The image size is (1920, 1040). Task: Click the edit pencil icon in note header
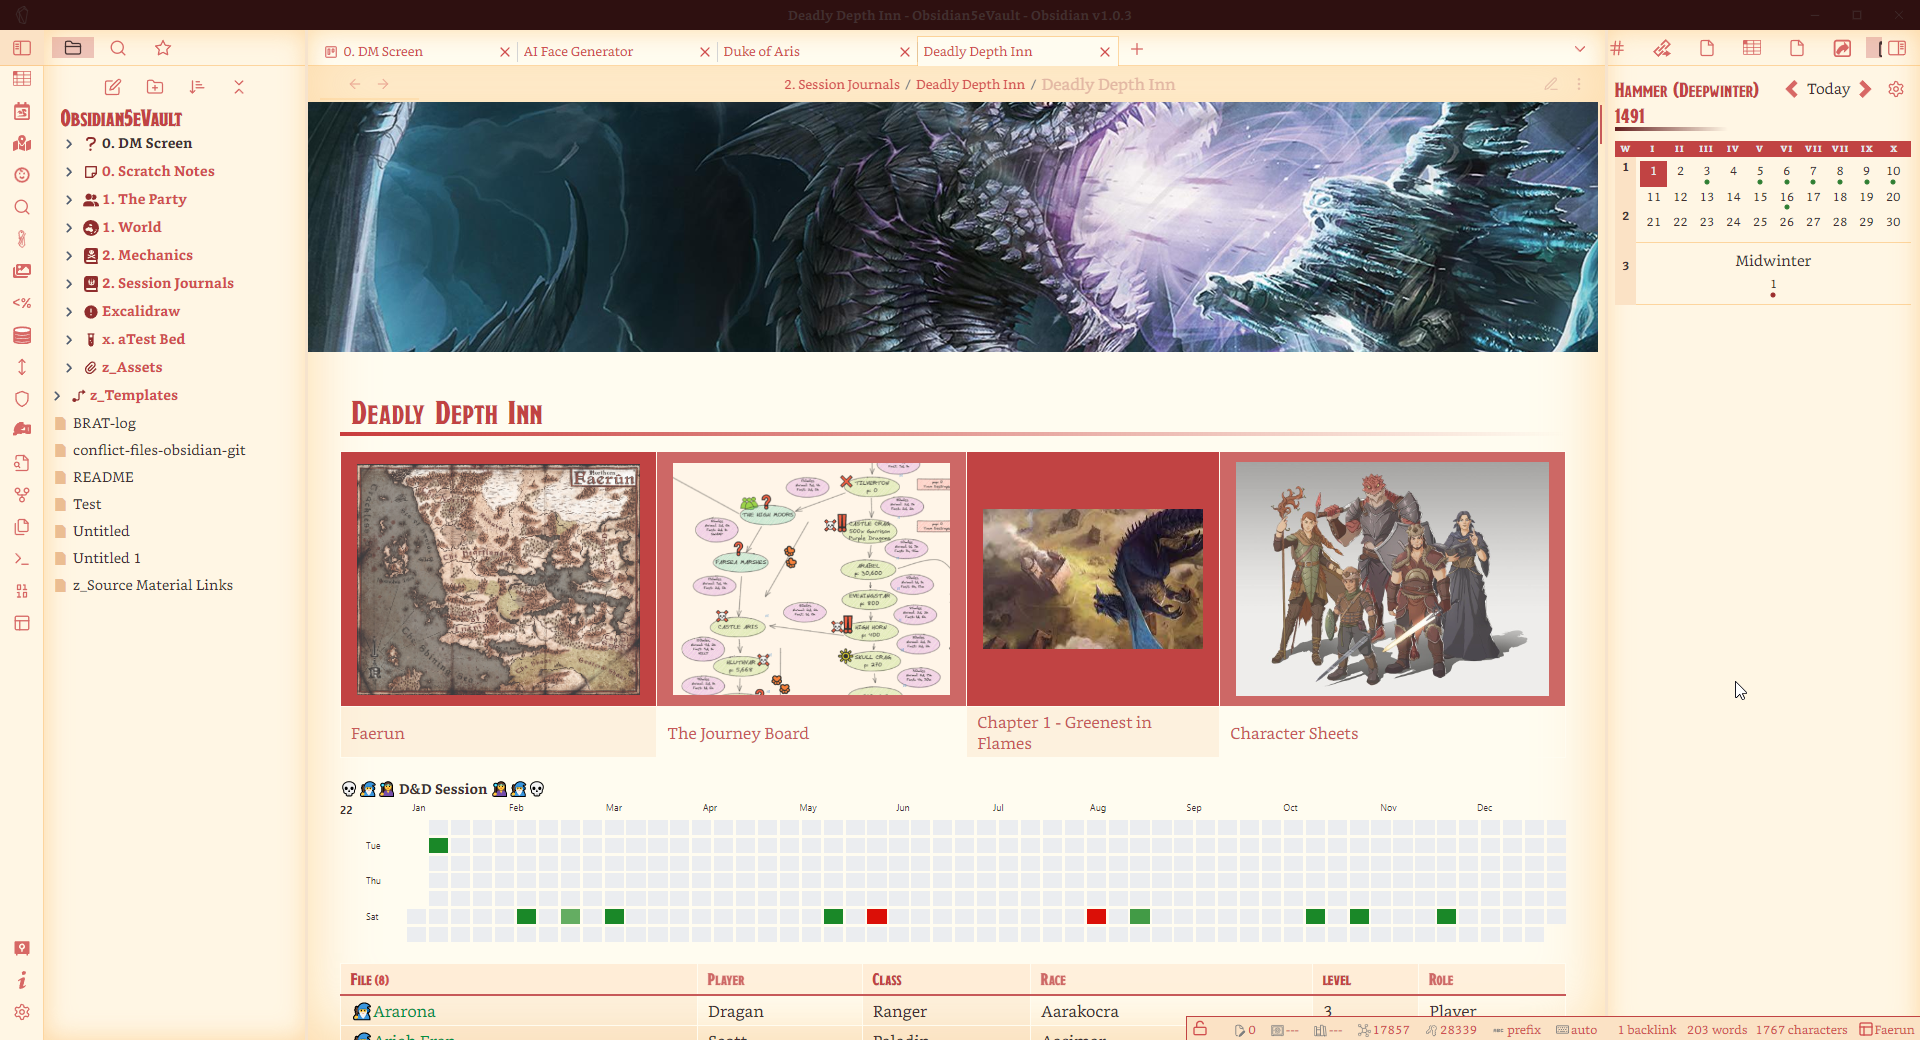click(1551, 84)
